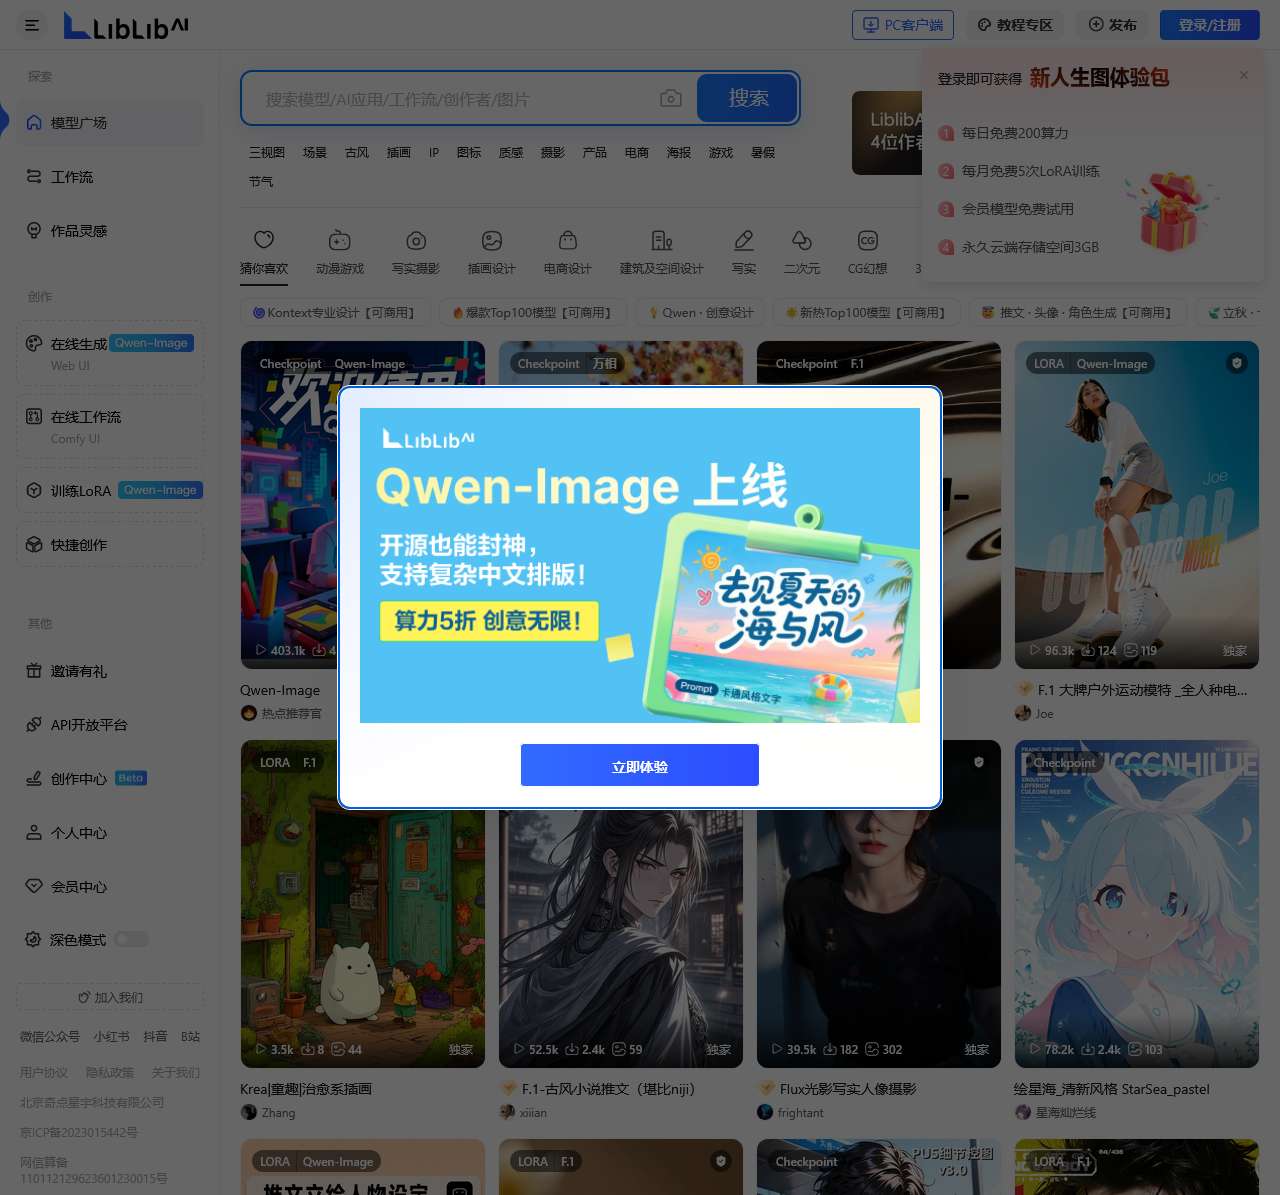Enable 深色模式 dark mode switch
The image size is (1280, 1195).
coord(131,939)
